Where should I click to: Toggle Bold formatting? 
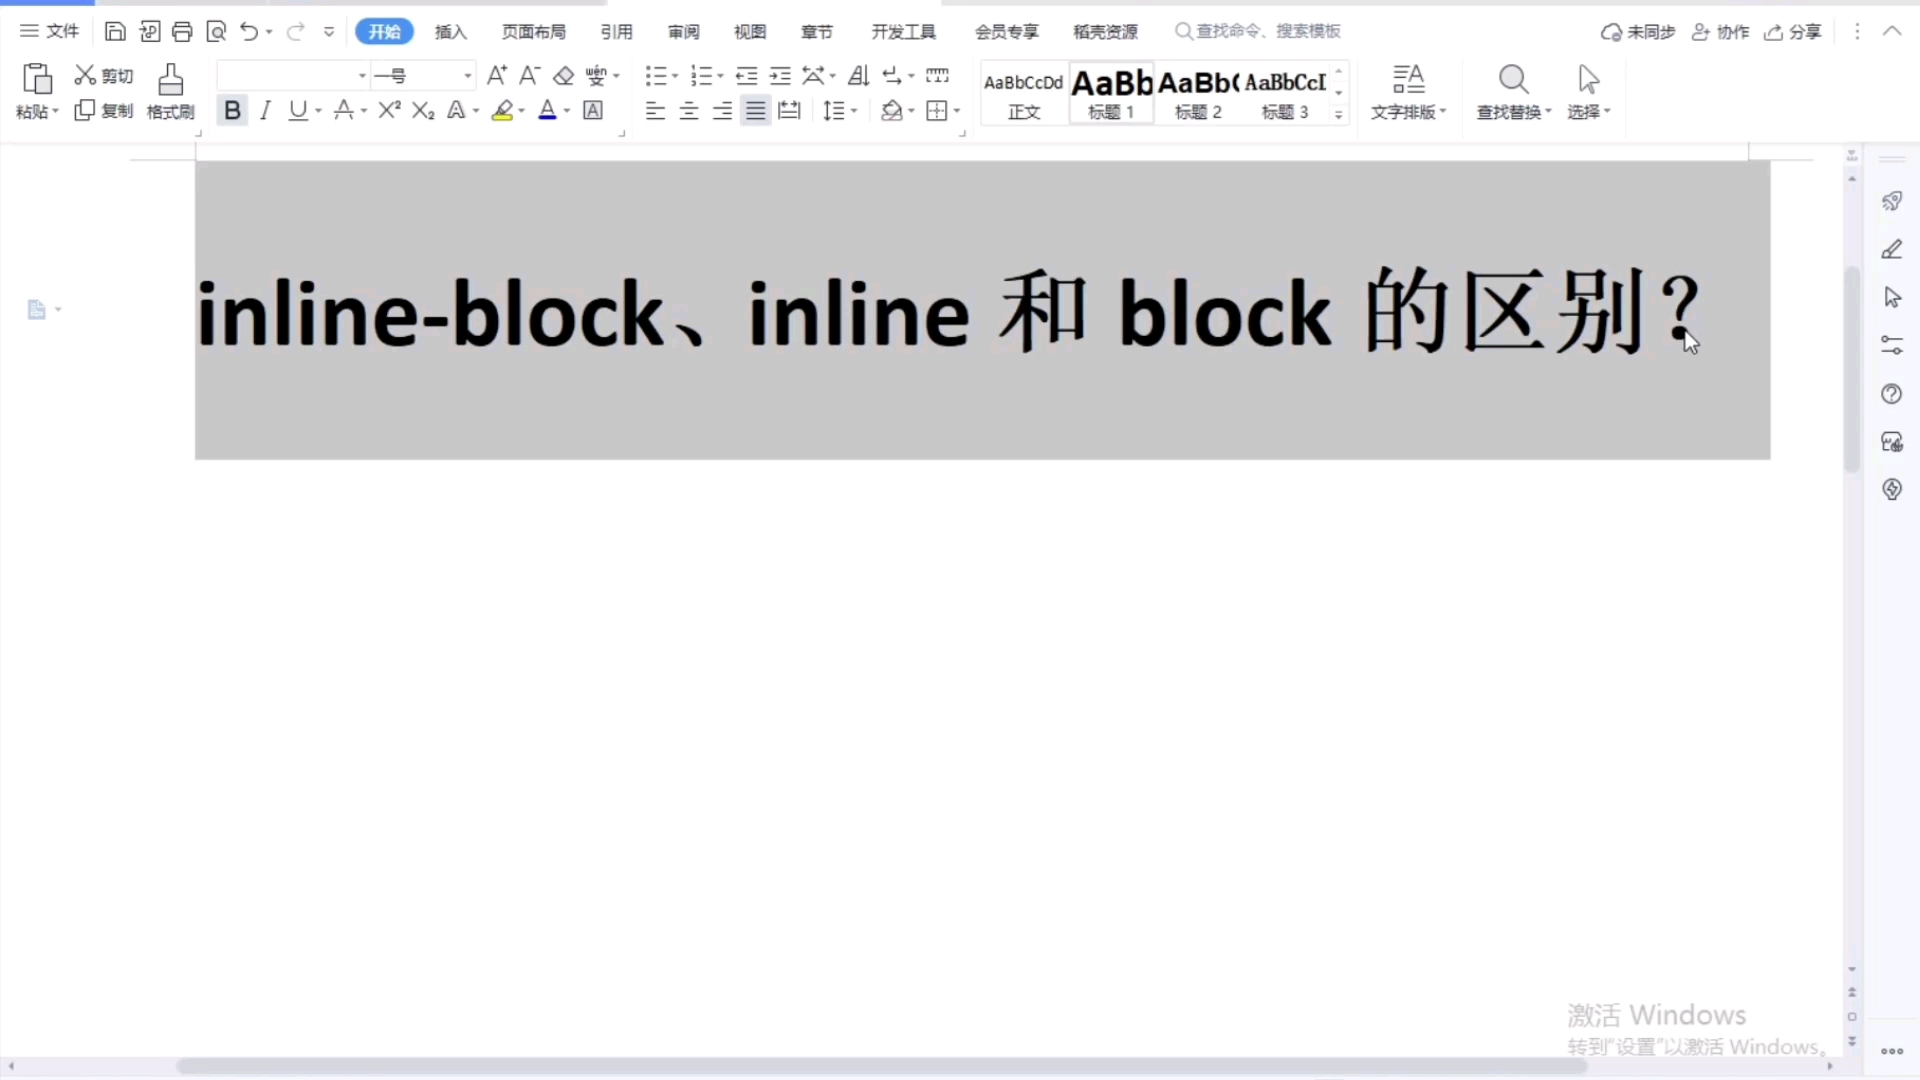click(x=232, y=110)
